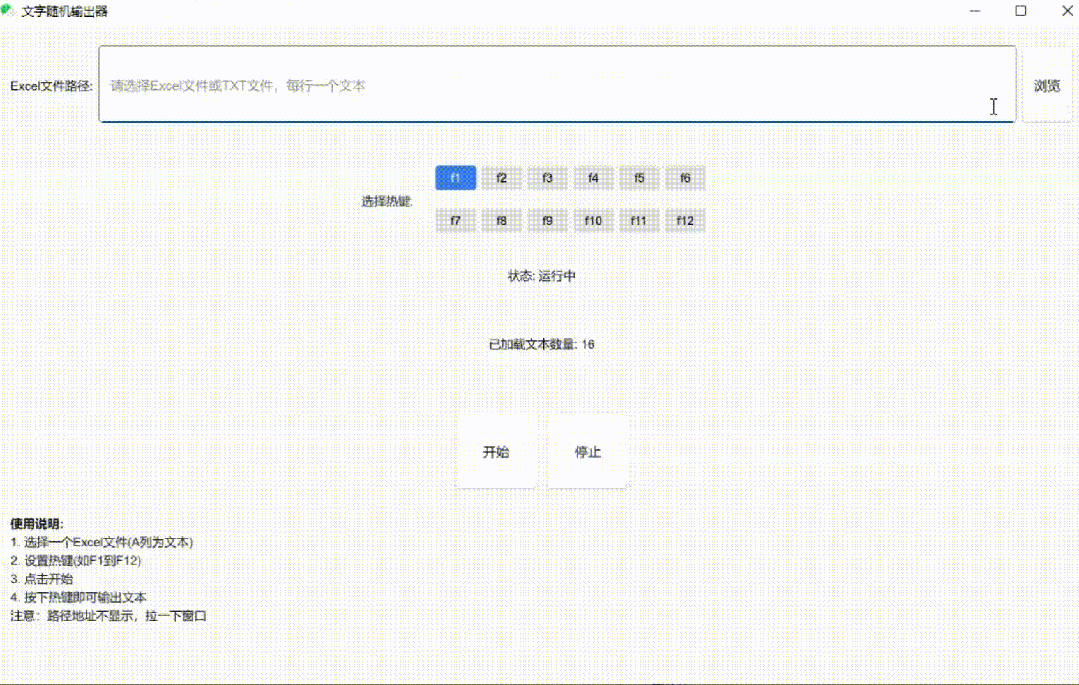The image size is (1079, 685).
Task: Set hotkey to f10
Action: click(593, 220)
